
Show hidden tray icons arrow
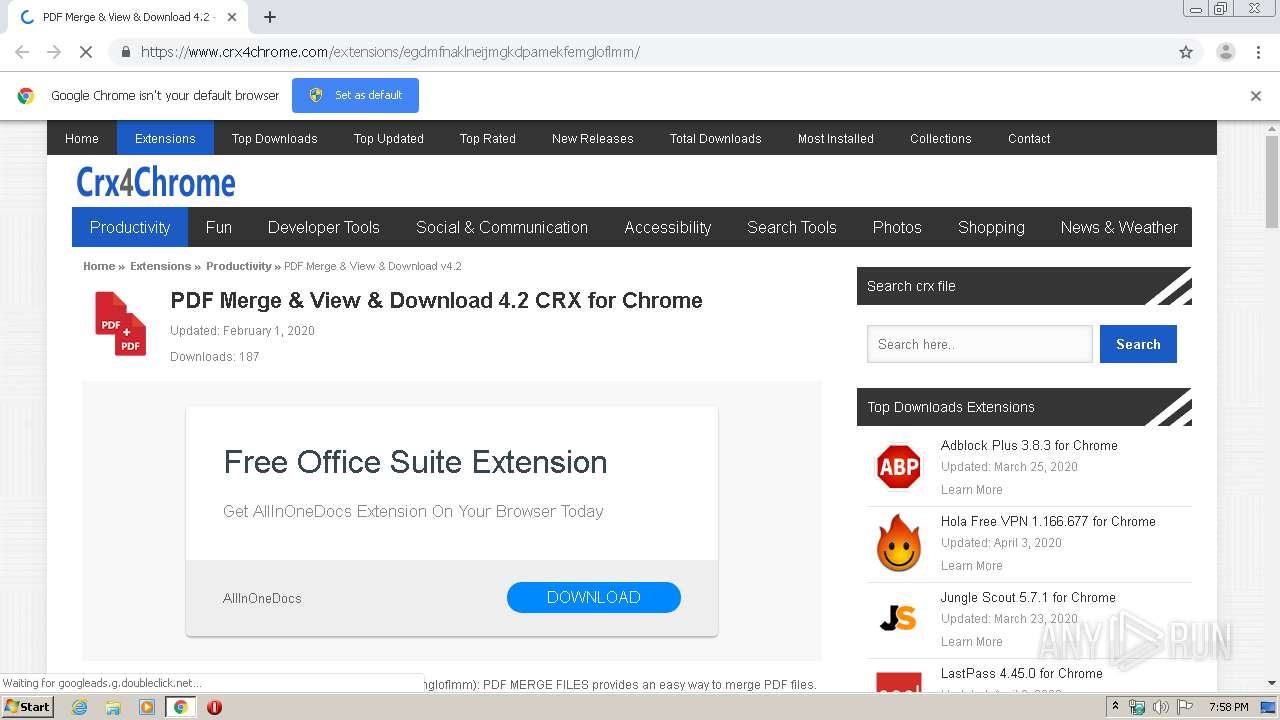click(1115, 707)
